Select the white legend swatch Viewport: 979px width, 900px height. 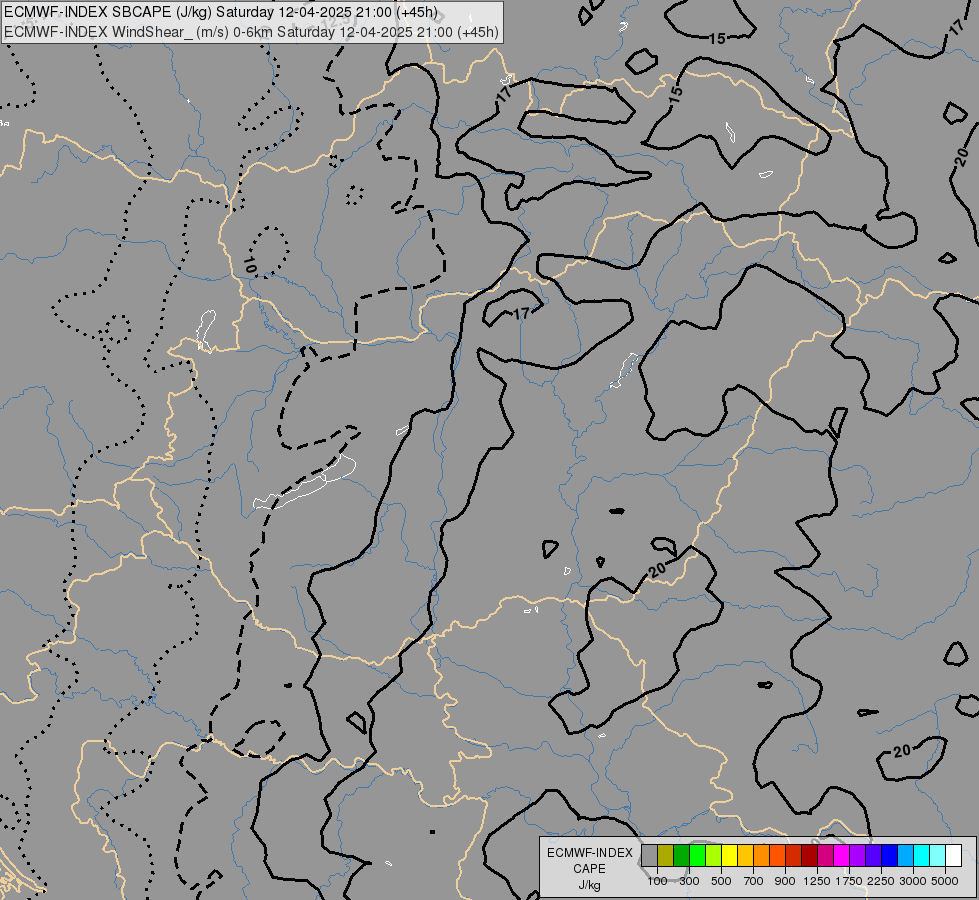954,856
